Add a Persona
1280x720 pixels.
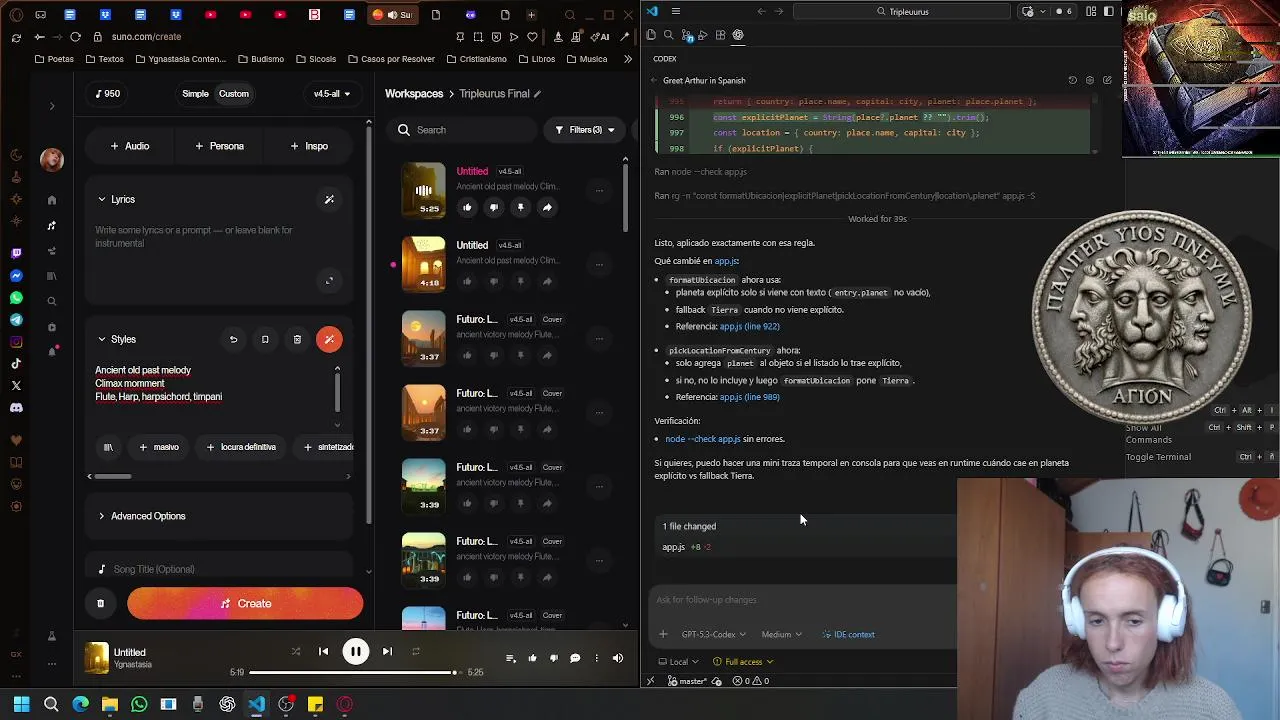219,146
